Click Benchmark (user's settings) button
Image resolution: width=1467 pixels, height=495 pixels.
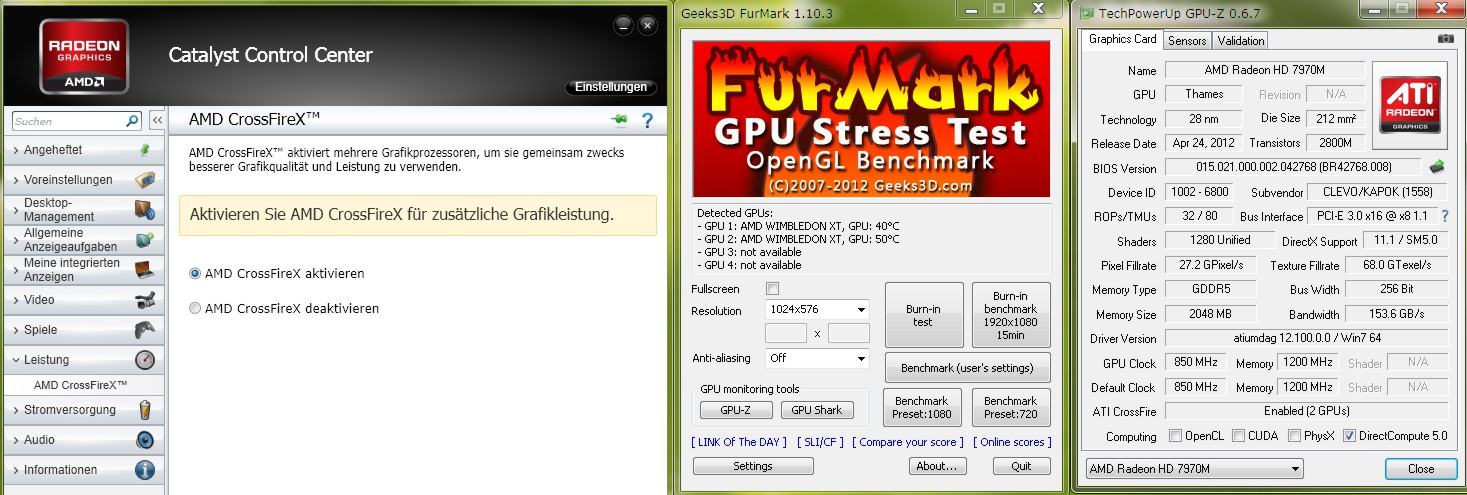click(x=967, y=368)
